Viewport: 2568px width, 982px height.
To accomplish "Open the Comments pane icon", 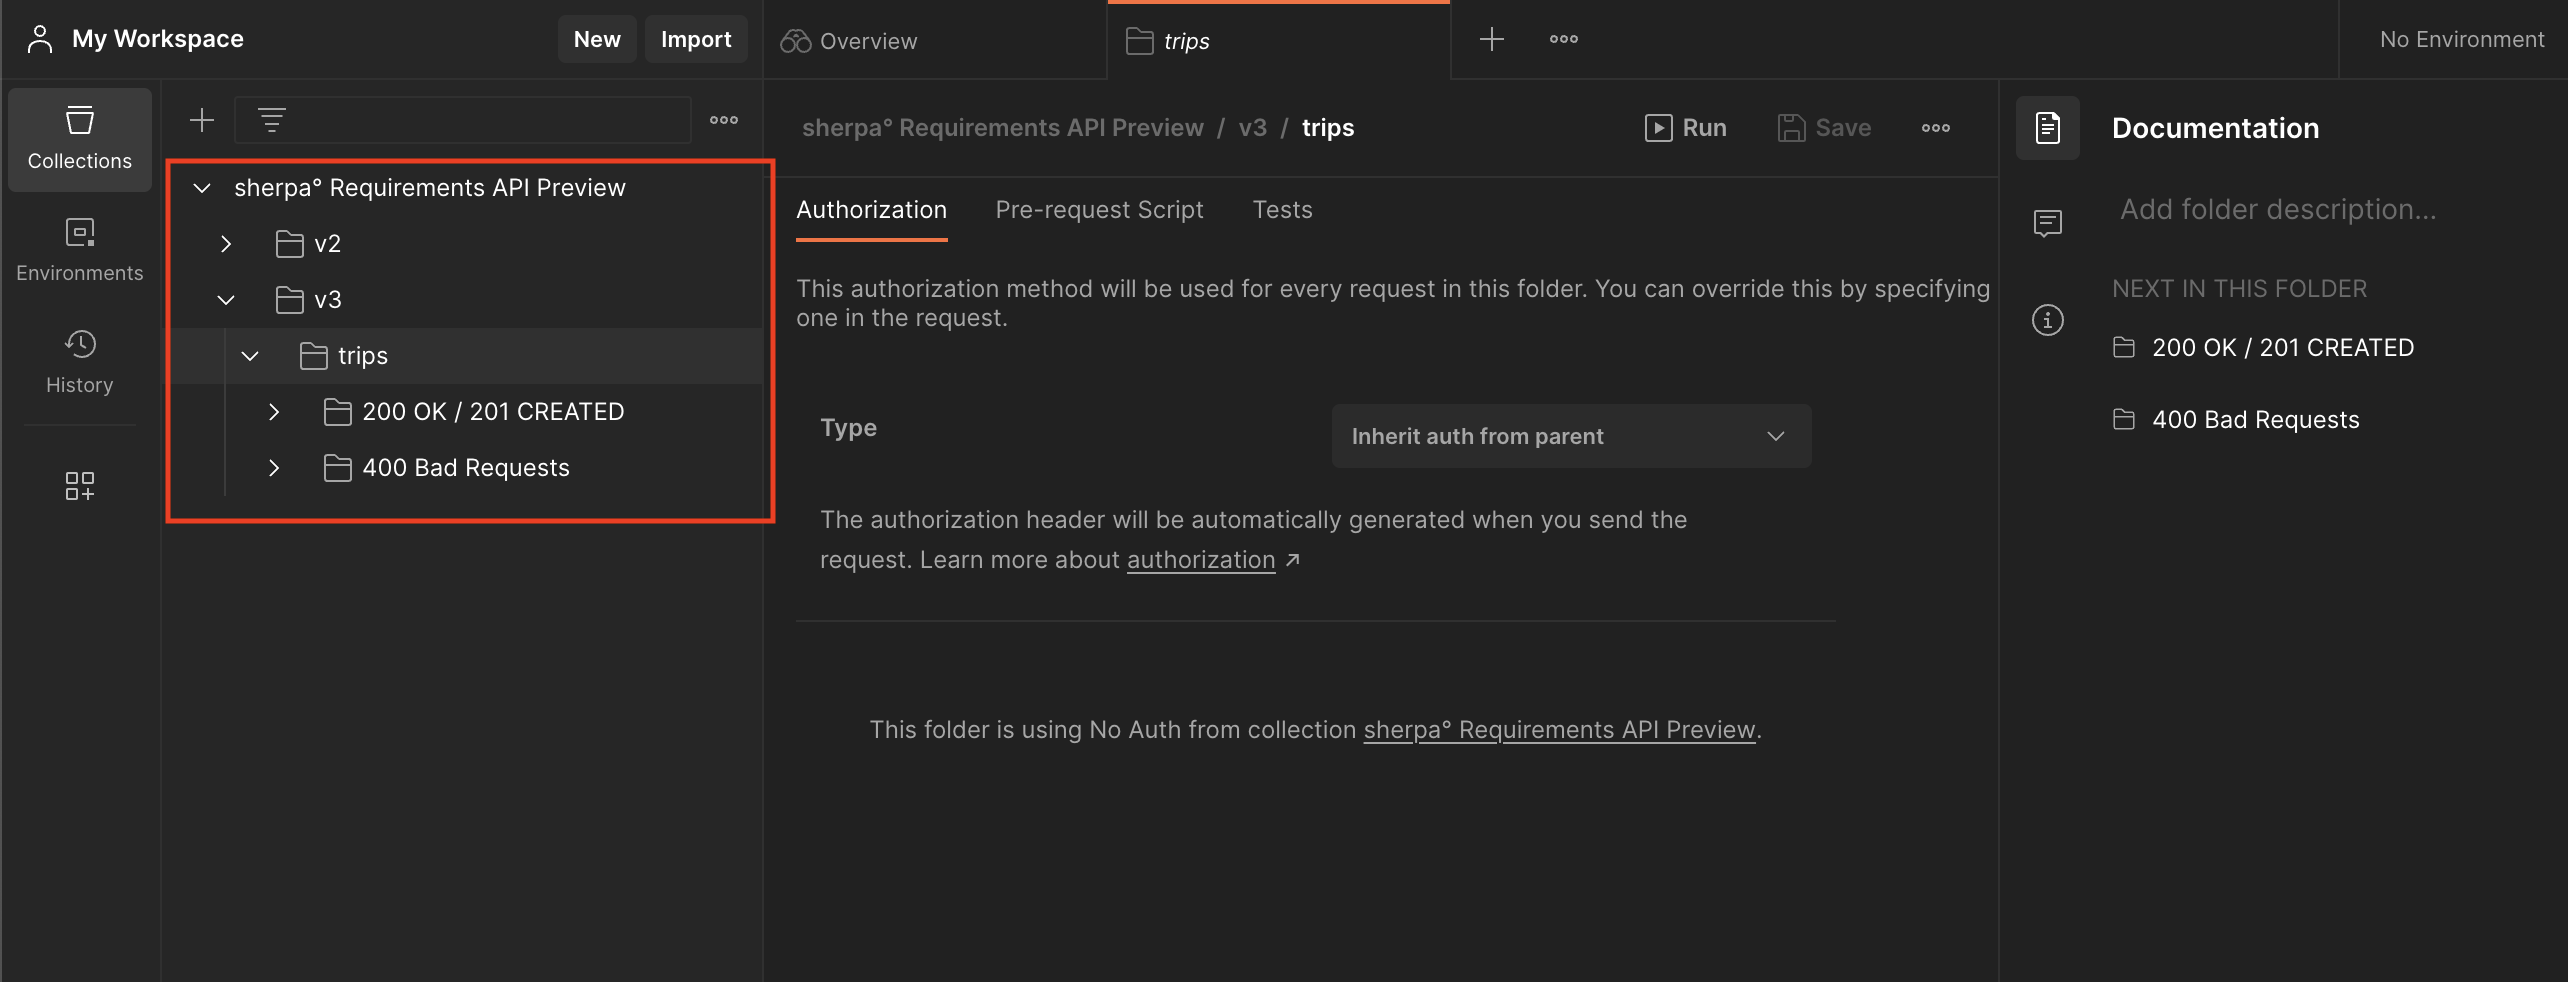I will tap(2047, 222).
